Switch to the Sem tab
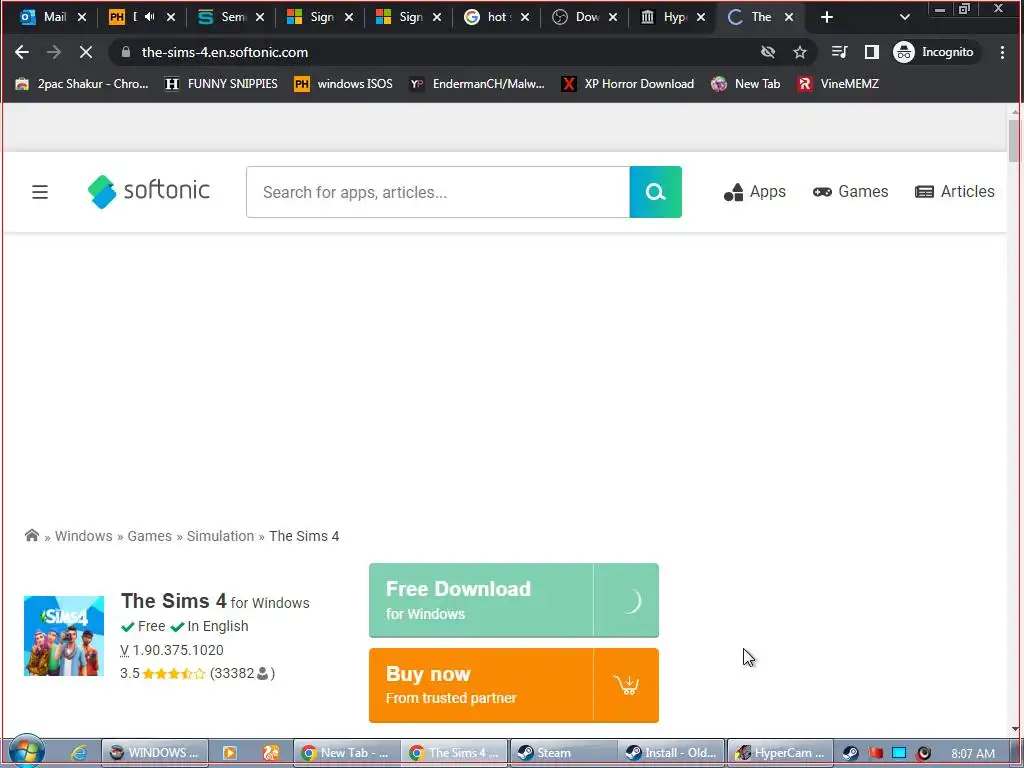Screen dimensions: 1024x768 click(230, 18)
